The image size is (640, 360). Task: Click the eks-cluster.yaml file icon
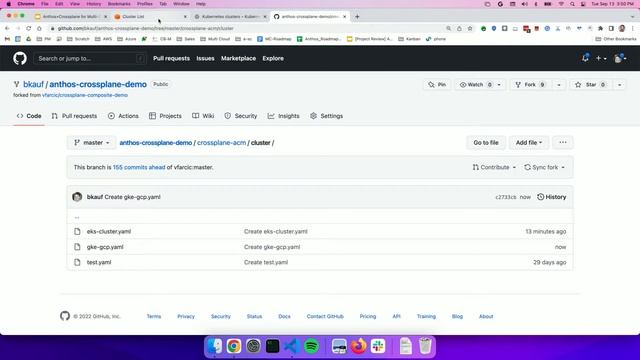point(77,231)
